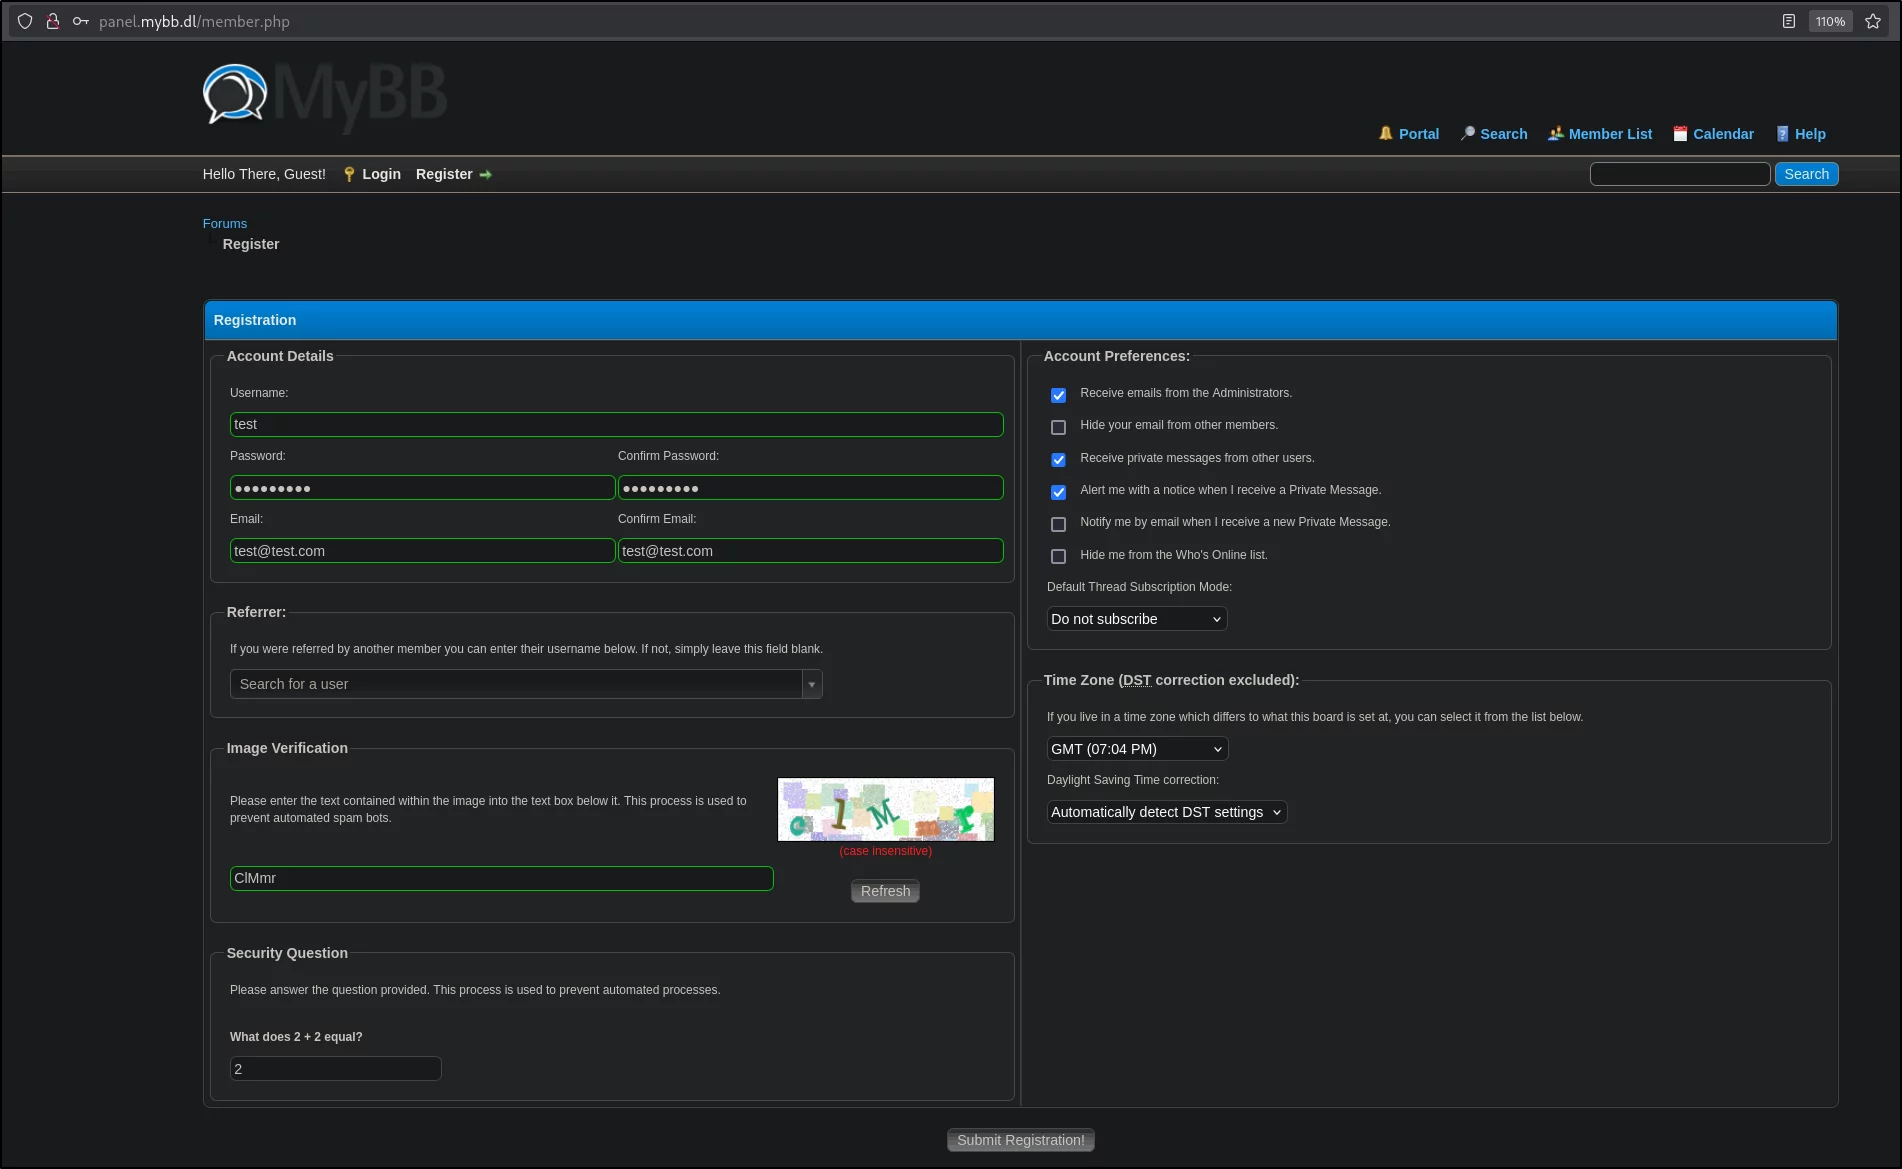Open the Portal menu item
This screenshot has width=1902, height=1169.
1418,134
